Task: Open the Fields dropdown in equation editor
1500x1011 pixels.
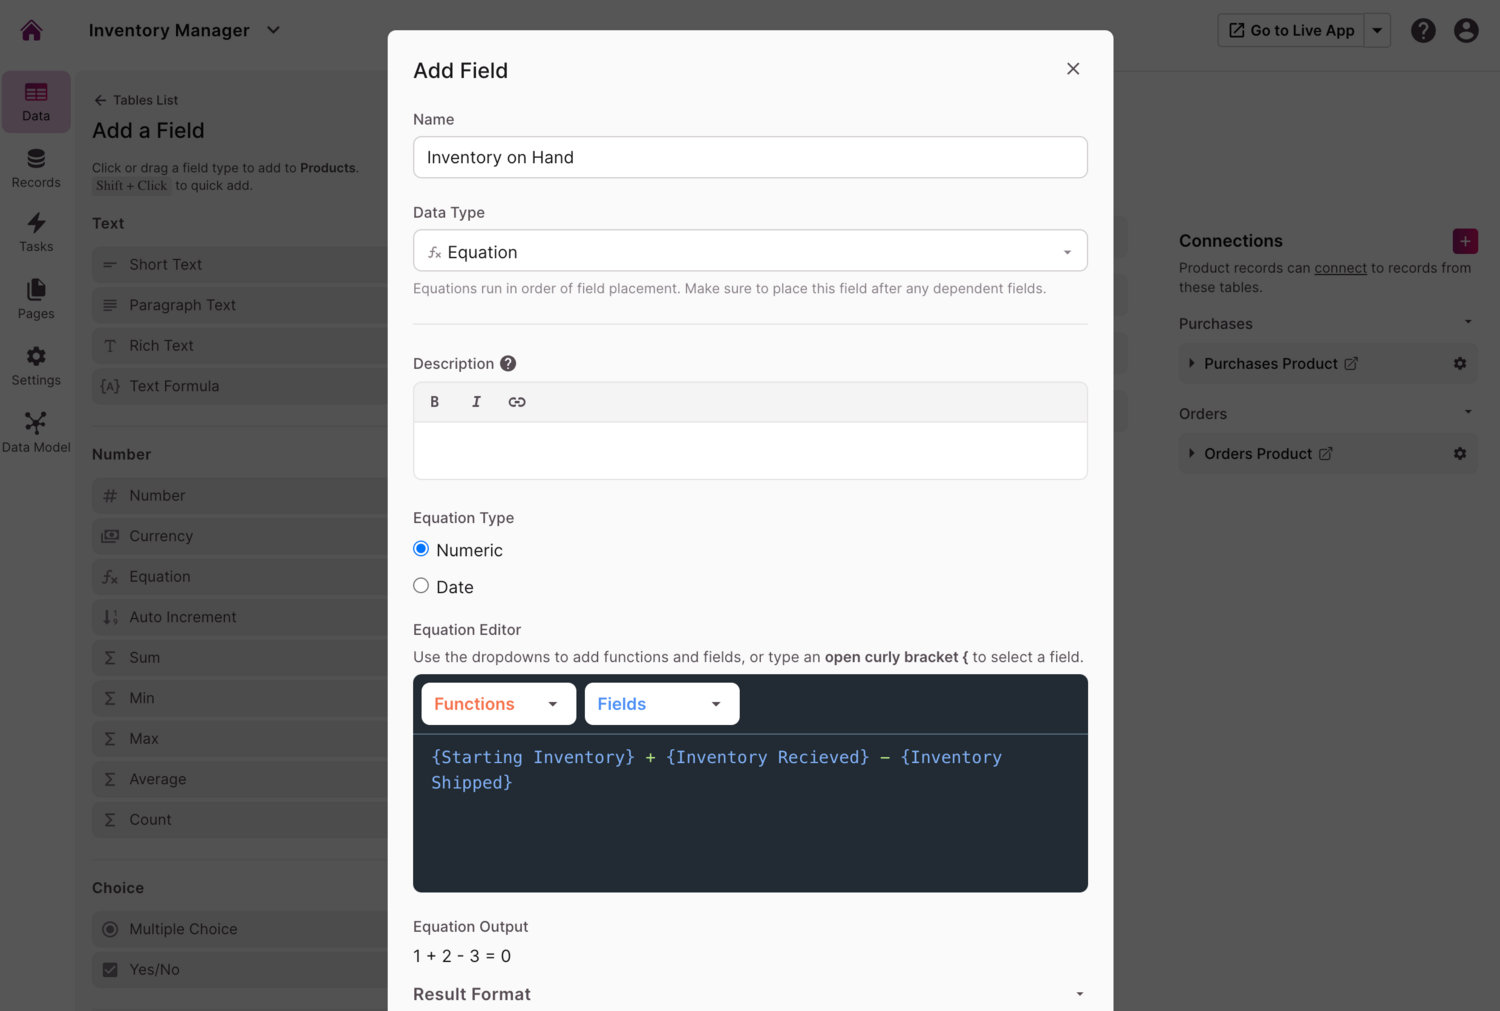Action: (x=660, y=703)
